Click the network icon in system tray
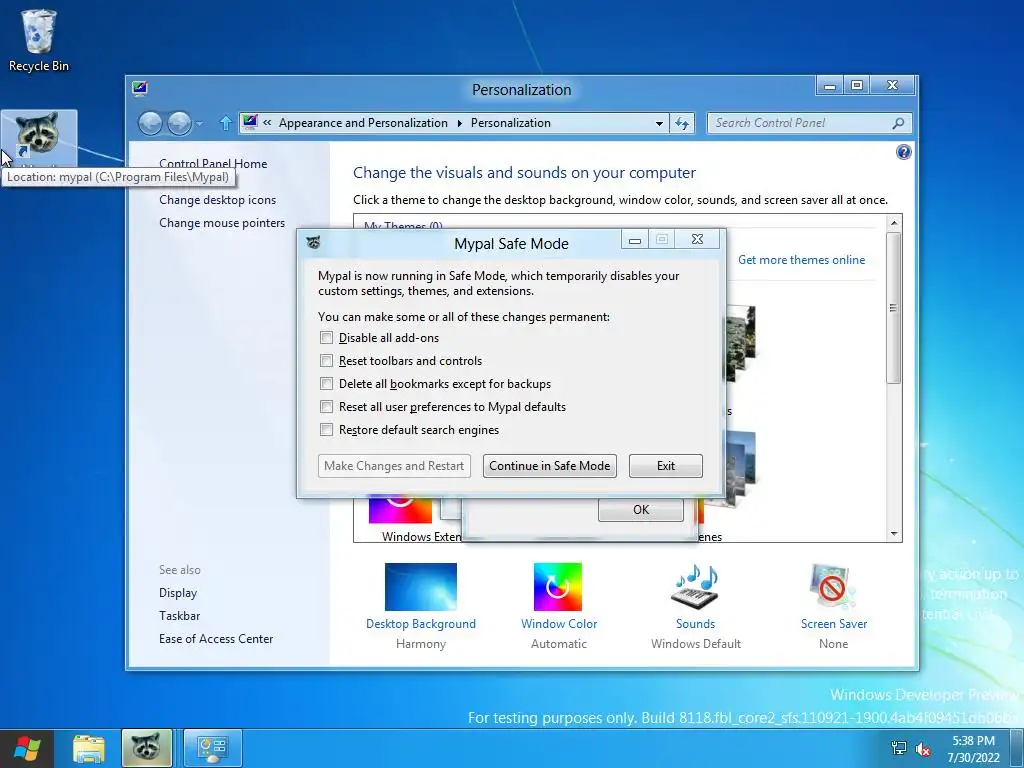 click(x=899, y=748)
